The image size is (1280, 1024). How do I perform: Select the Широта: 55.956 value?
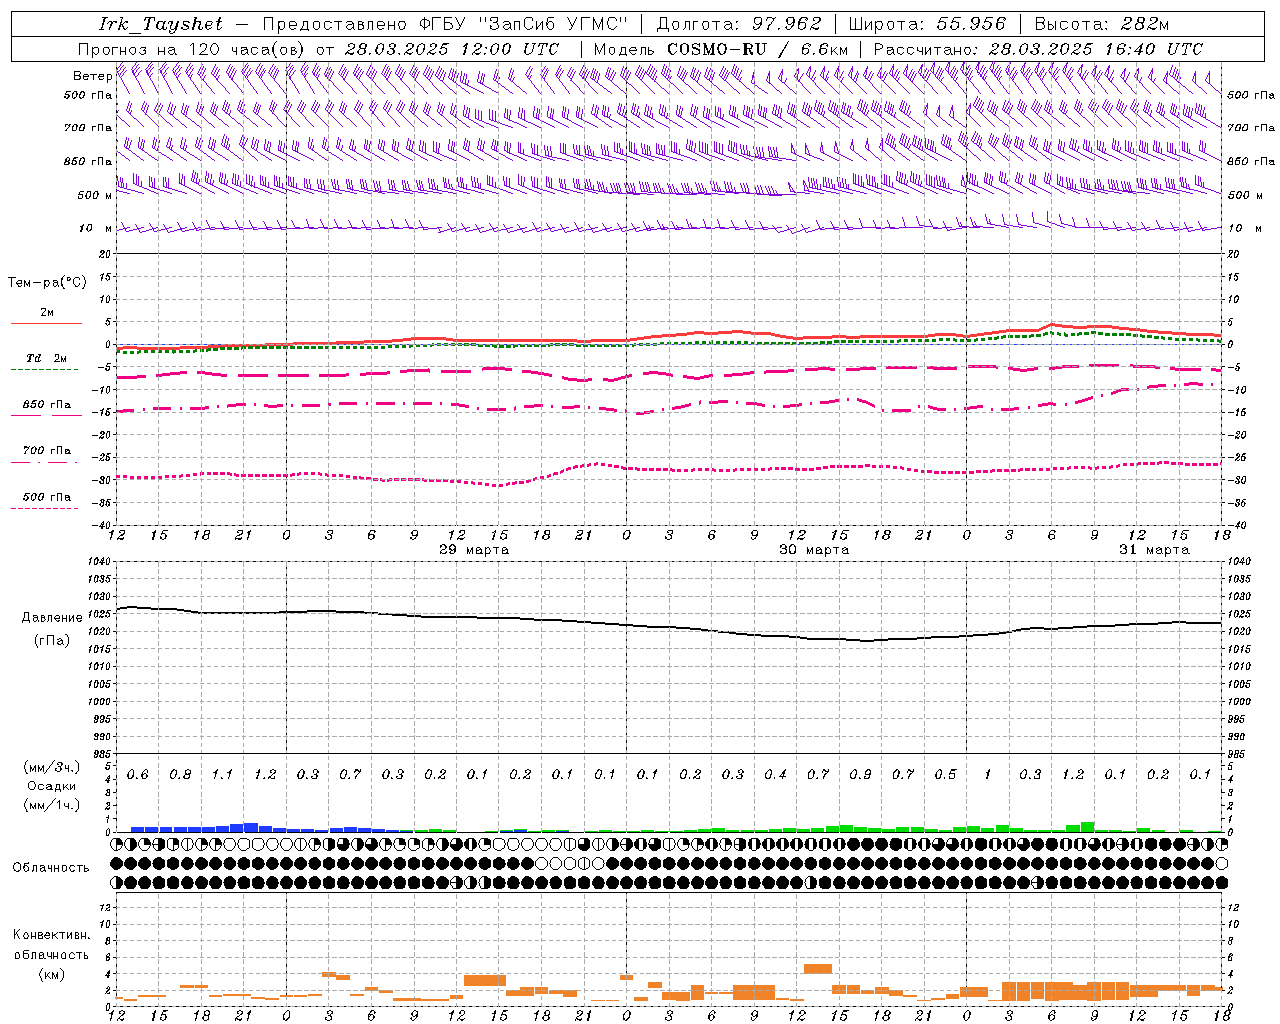[927, 24]
